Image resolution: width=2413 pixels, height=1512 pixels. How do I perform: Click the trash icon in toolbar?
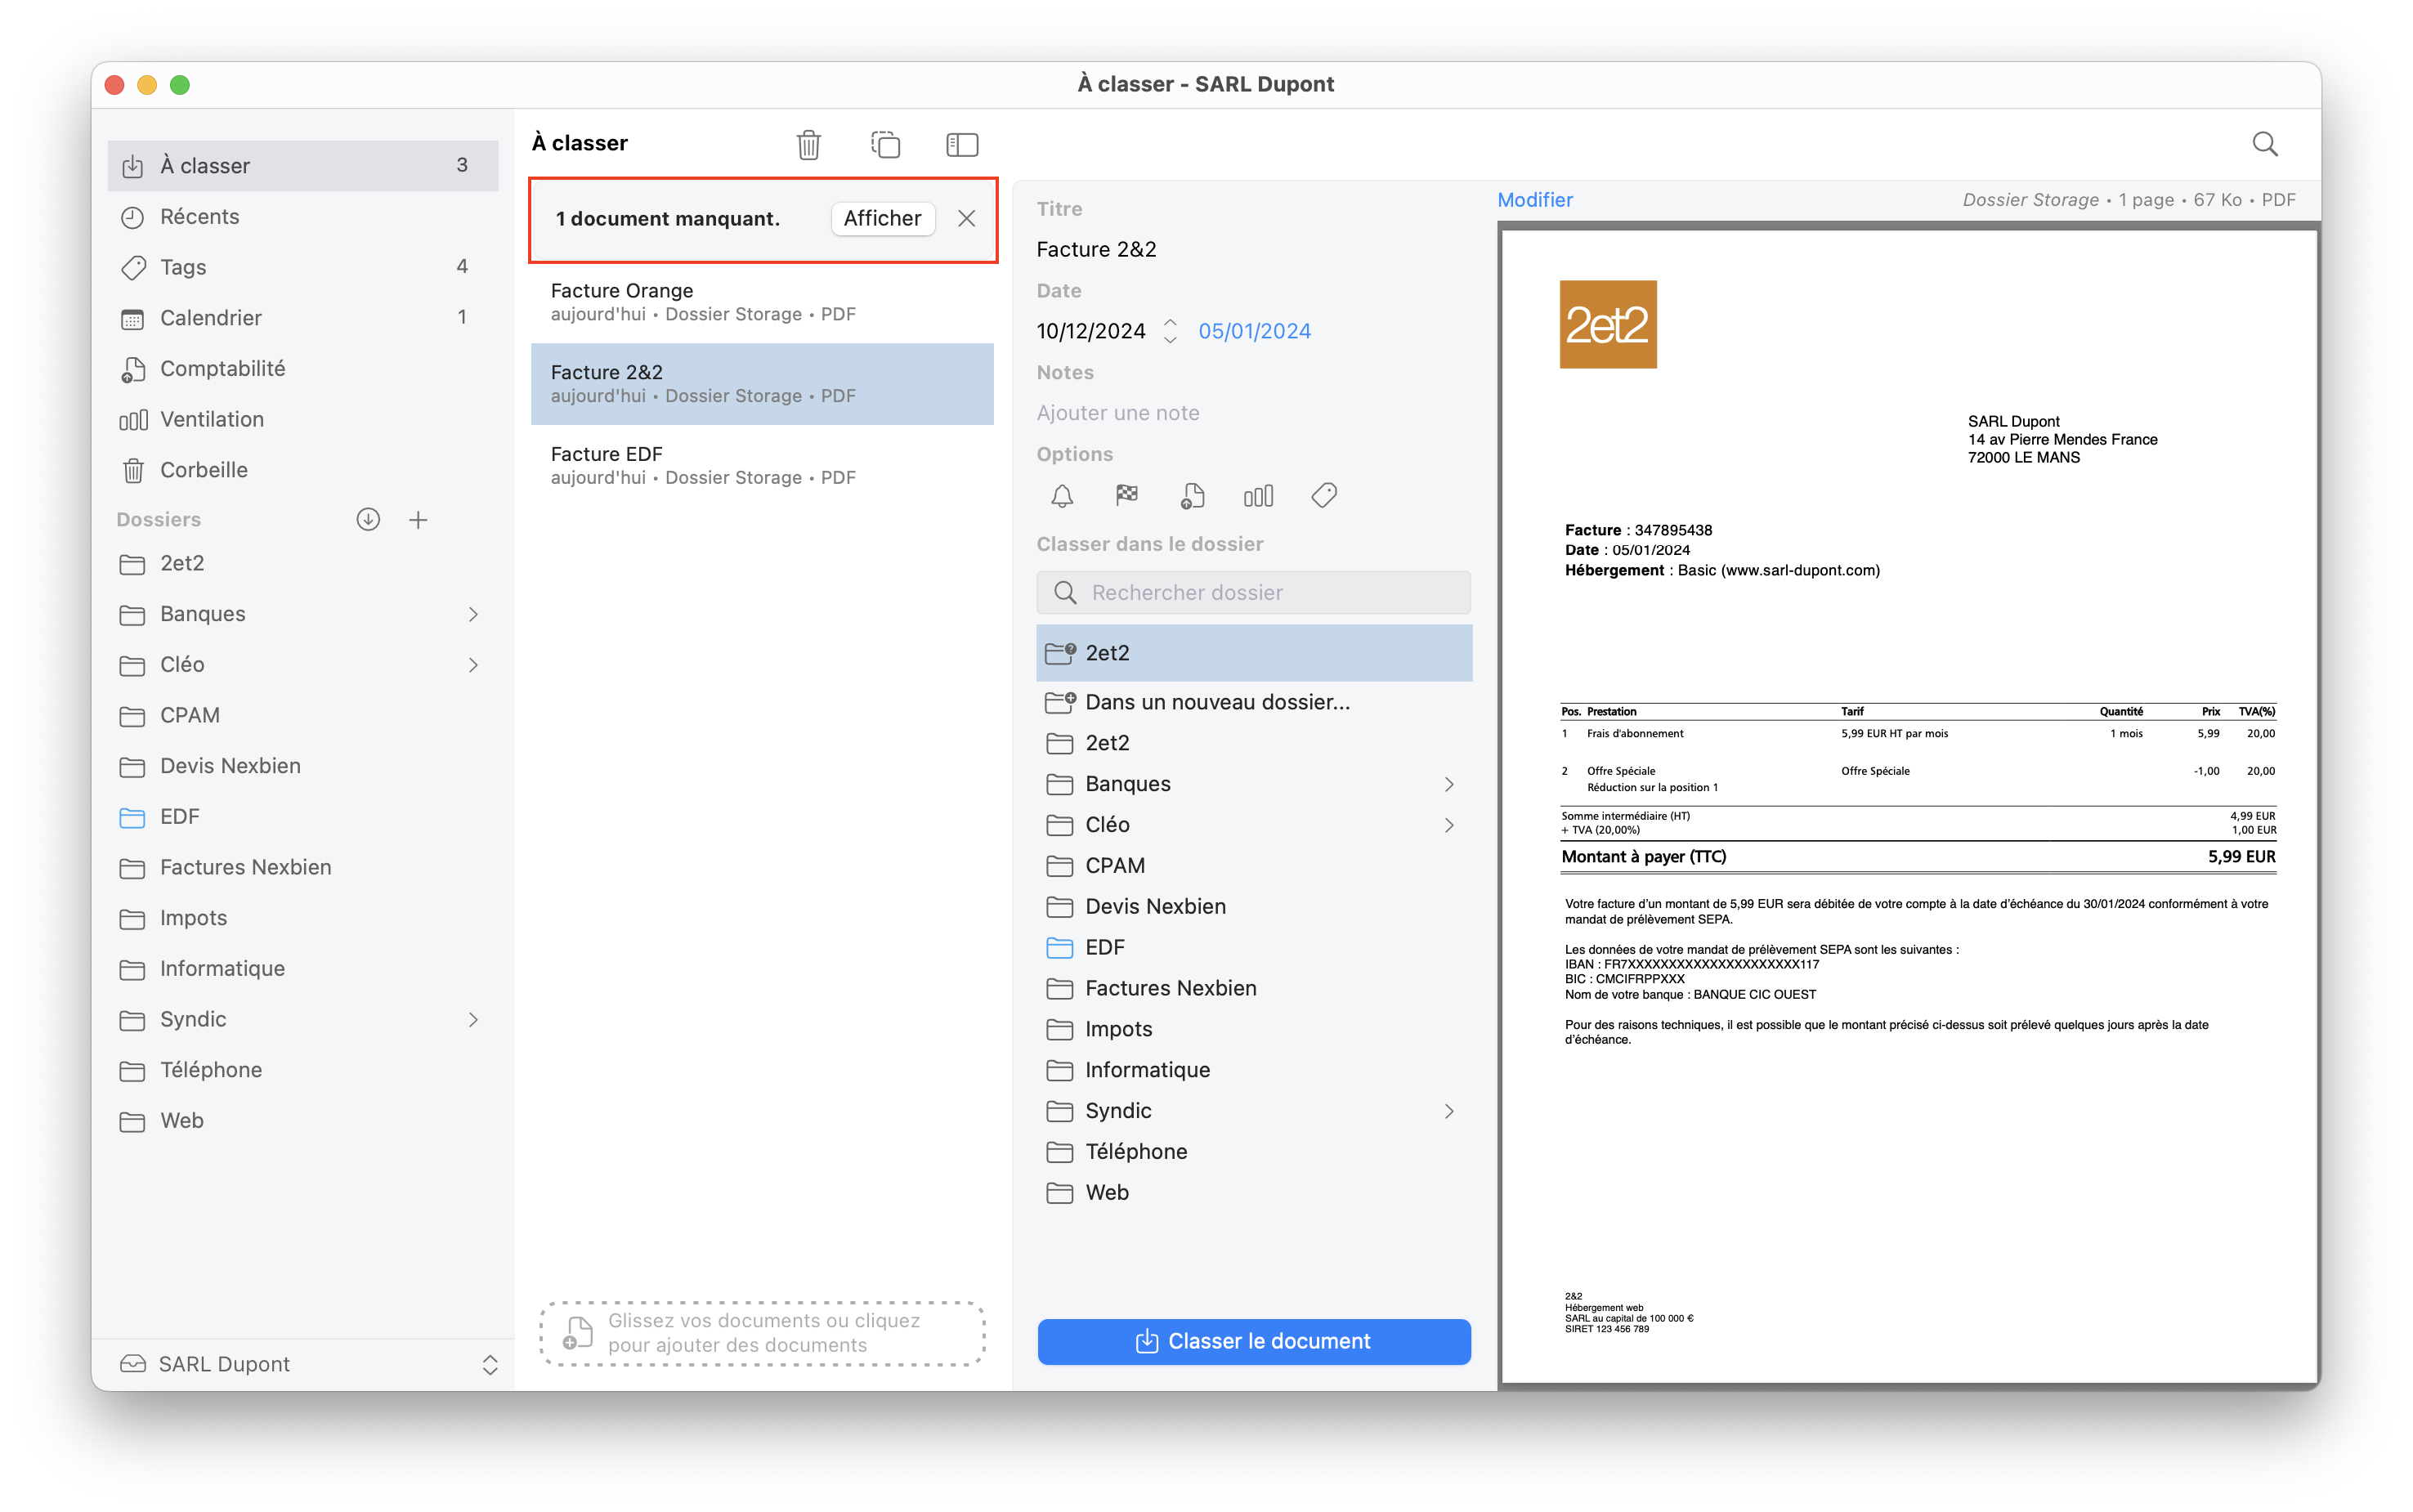pyautogui.click(x=808, y=145)
